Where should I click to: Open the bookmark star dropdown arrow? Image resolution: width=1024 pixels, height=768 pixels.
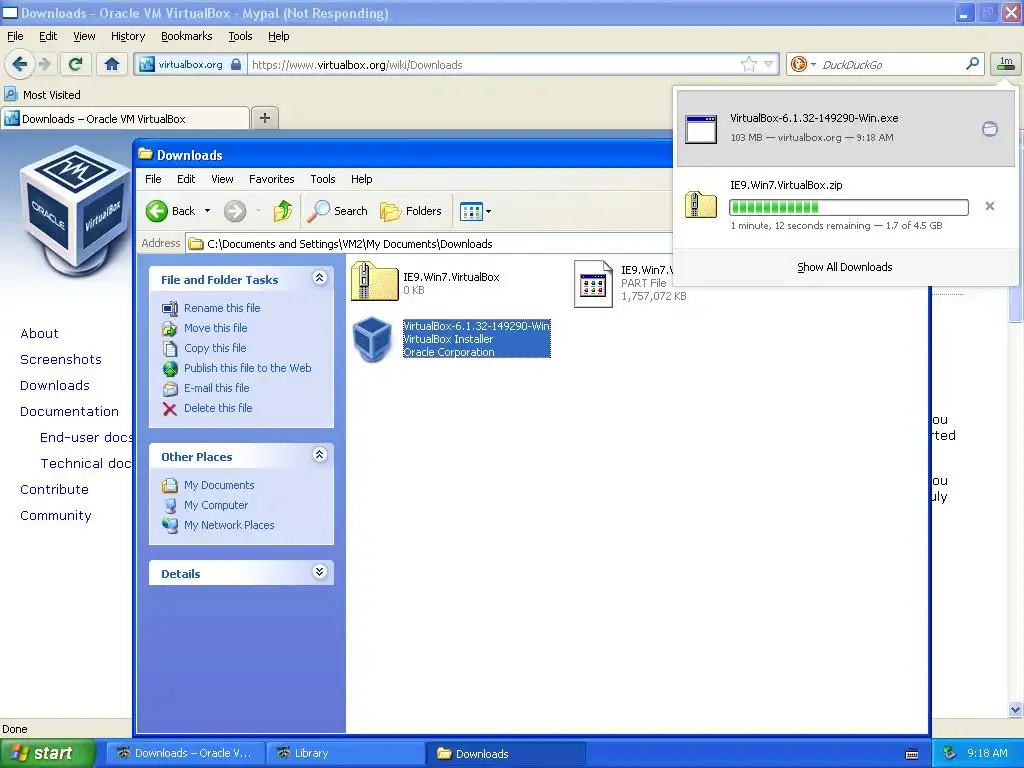click(769, 64)
